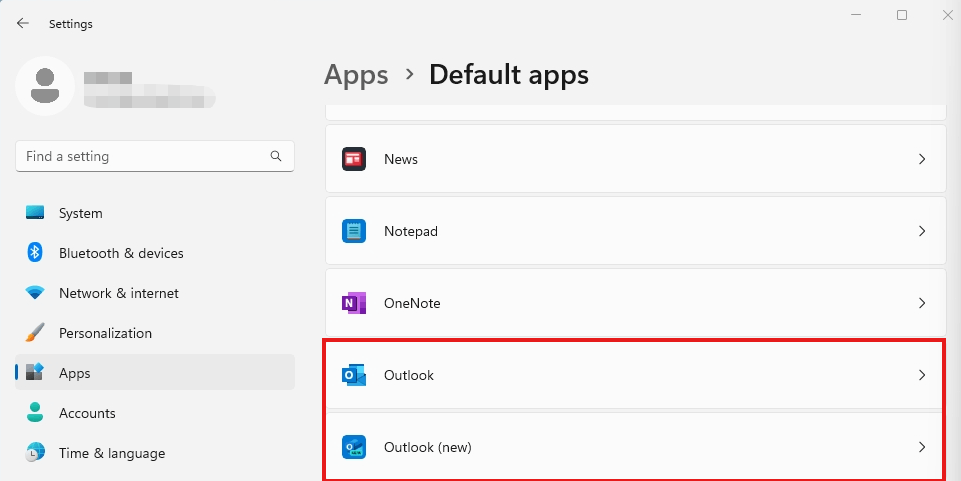Expand the OneNote row chevron
Screen dimensions: 961x481
tap(922, 303)
